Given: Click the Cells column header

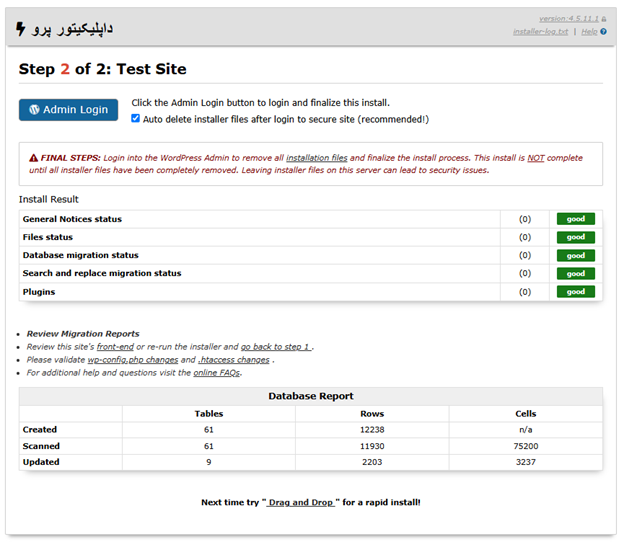Looking at the screenshot, I should pos(526,414).
